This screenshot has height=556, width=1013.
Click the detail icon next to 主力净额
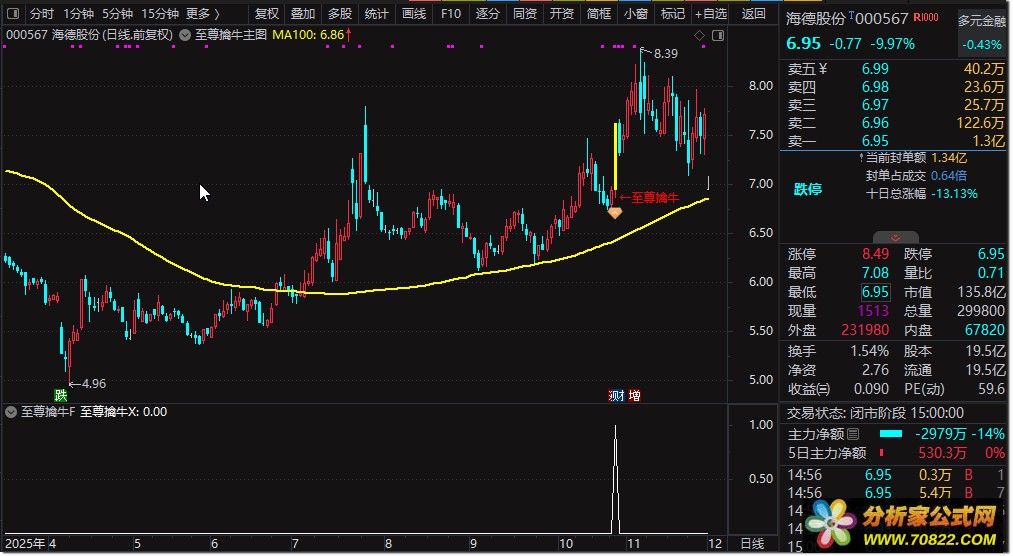click(853, 435)
